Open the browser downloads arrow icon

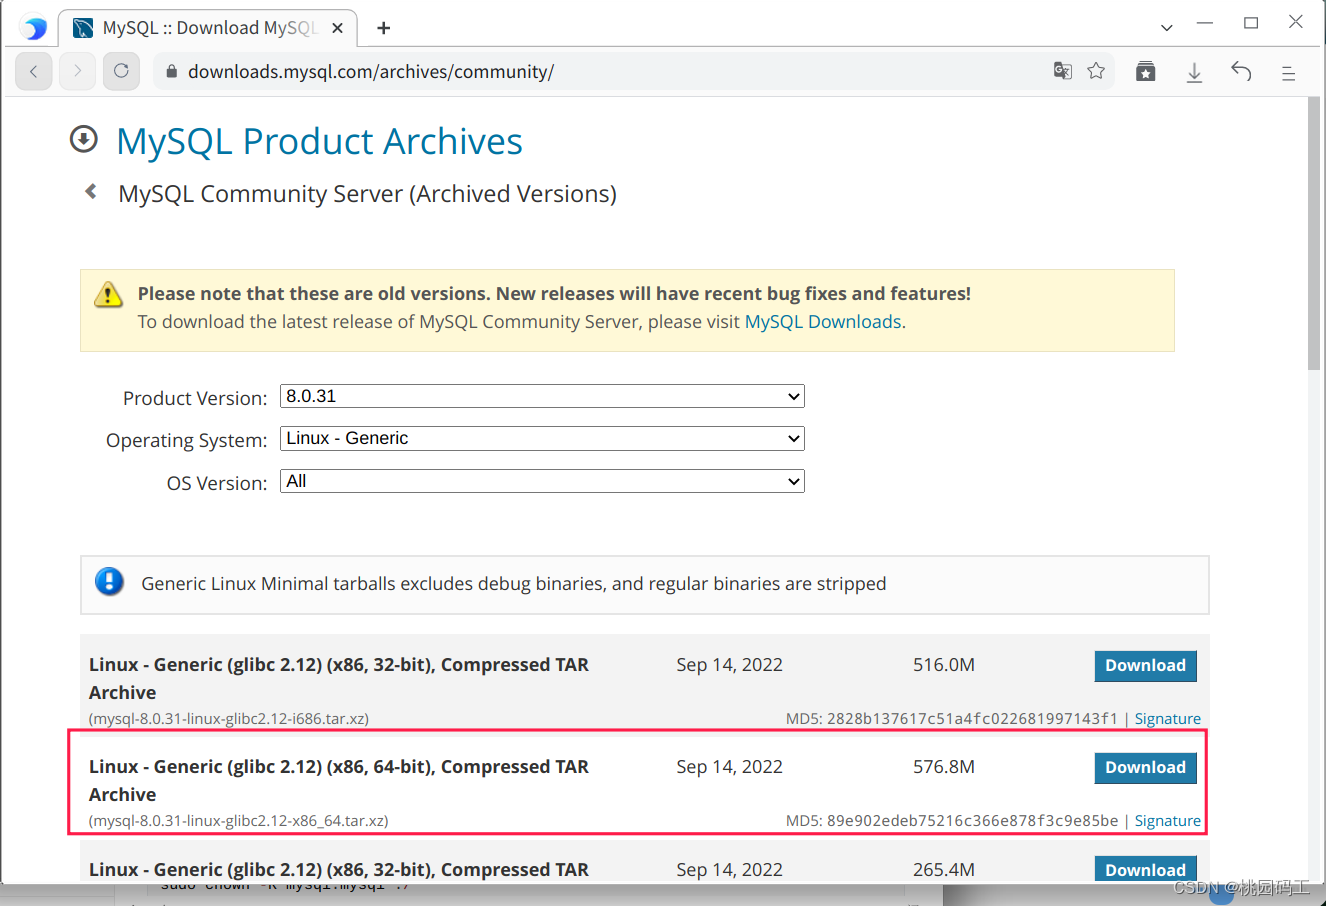1194,72
